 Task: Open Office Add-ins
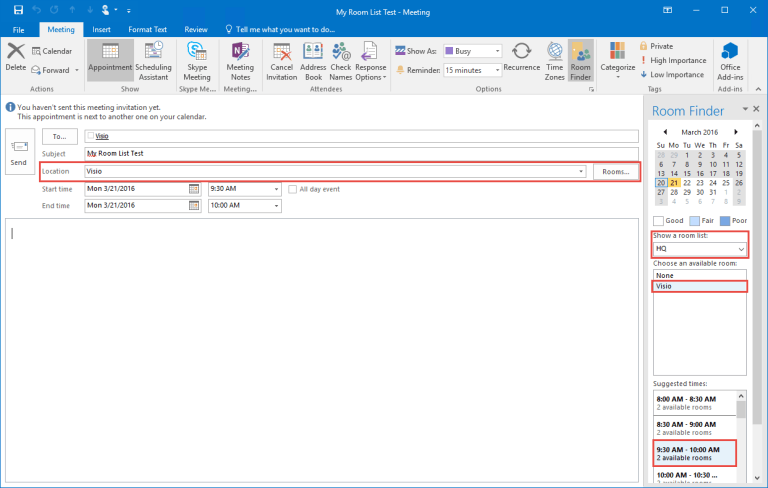(730, 61)
